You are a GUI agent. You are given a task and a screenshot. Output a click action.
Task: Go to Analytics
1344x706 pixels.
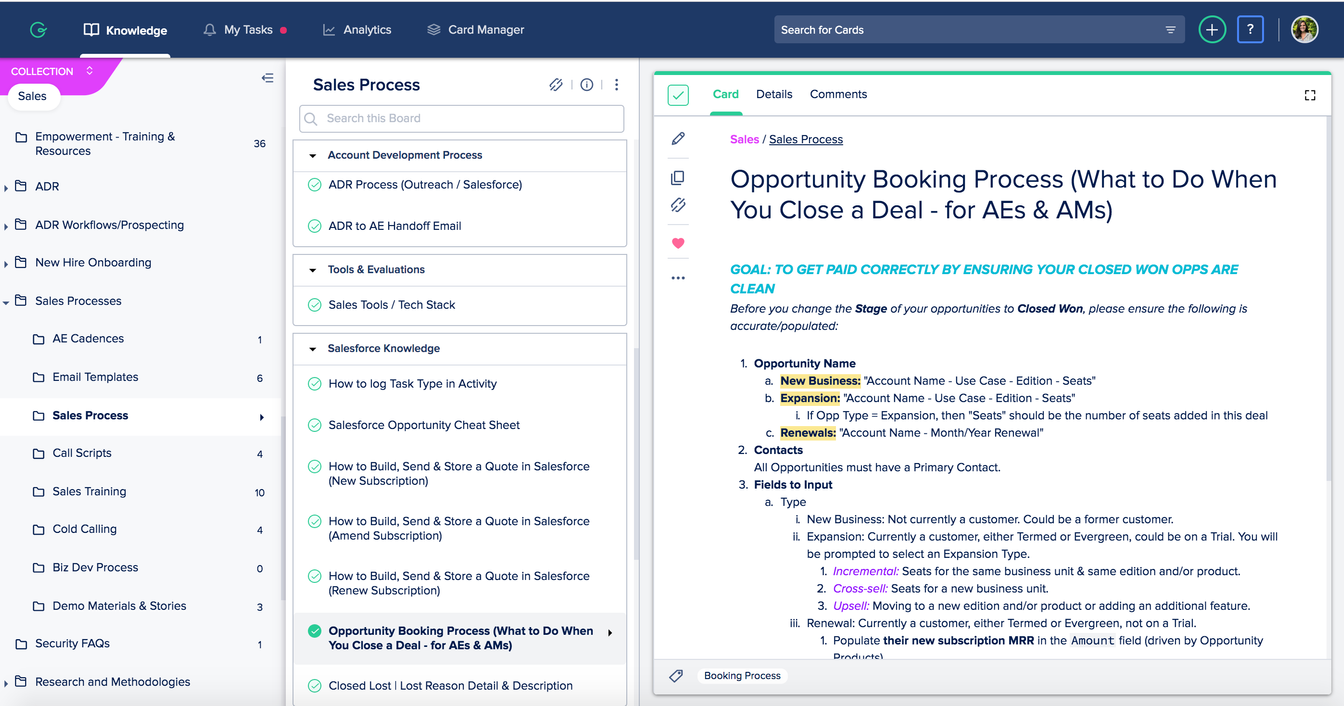(357, 30)
